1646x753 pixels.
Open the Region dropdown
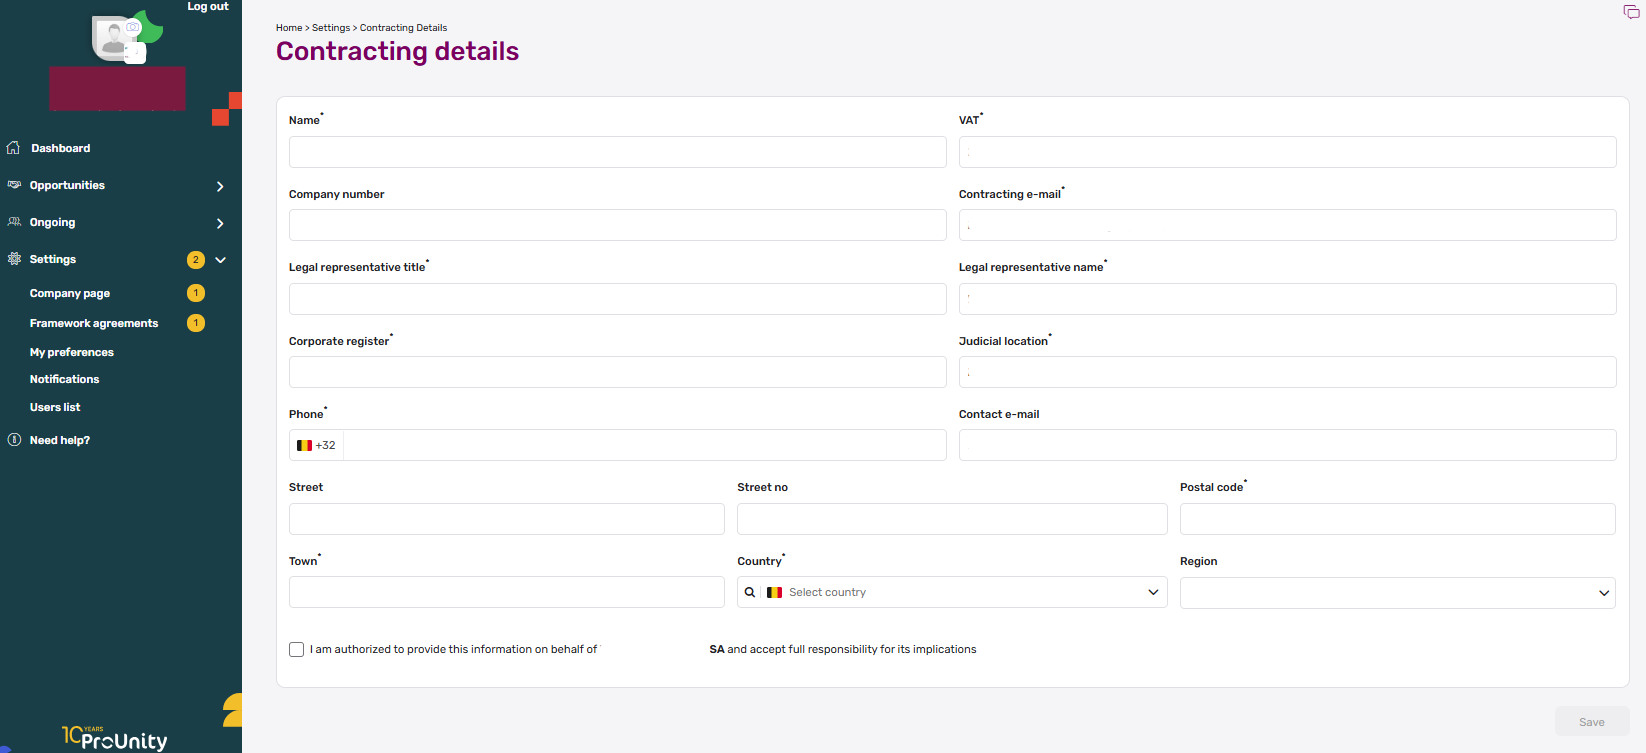pyautogui.click(x=1398, y=593)
